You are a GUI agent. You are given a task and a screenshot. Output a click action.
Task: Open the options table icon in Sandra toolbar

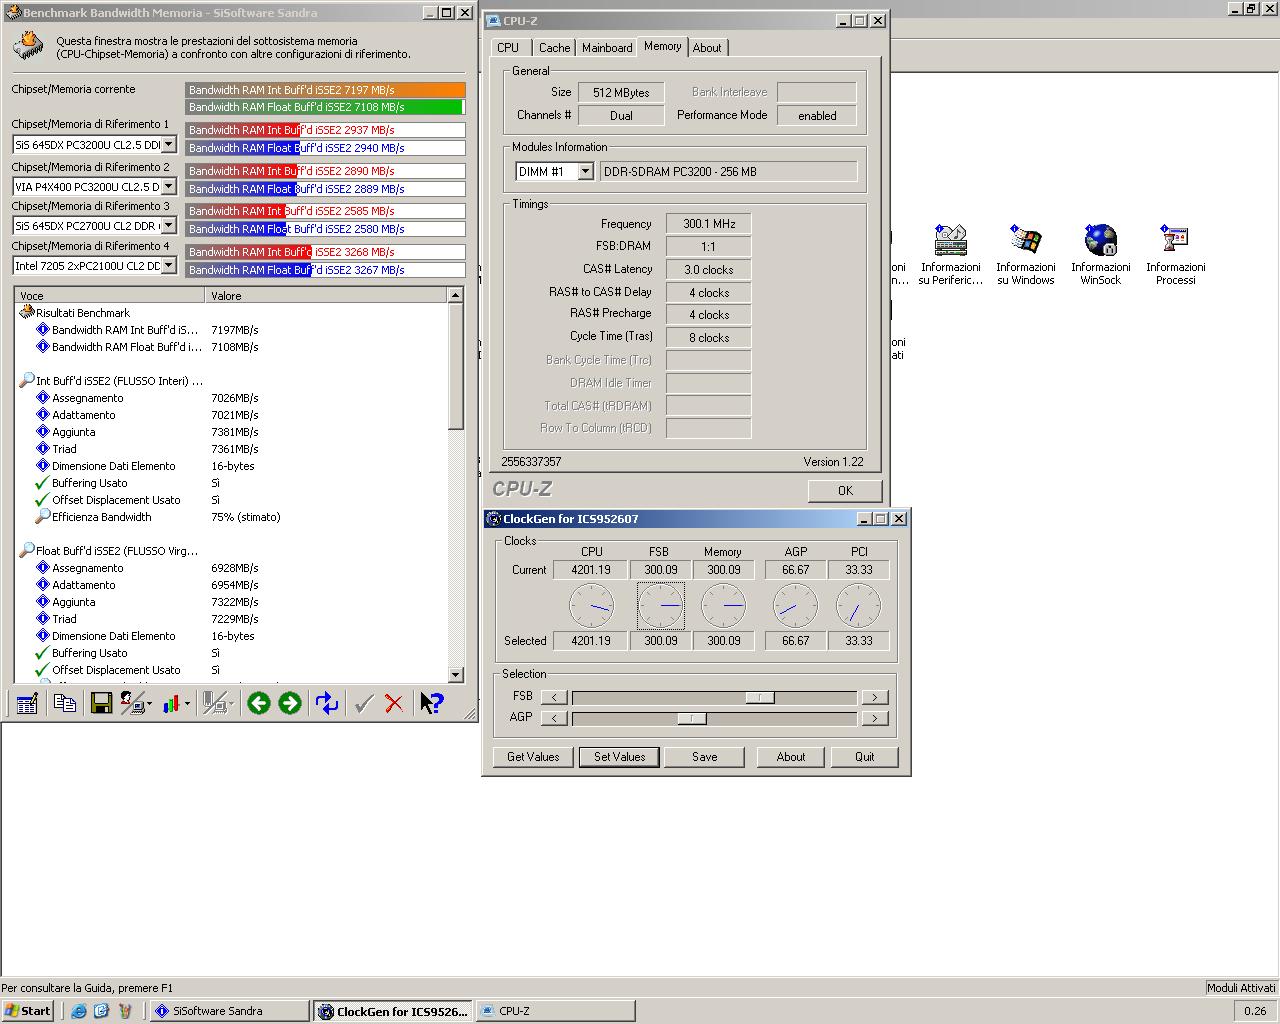pyautogui.click(x=27, y=703)
